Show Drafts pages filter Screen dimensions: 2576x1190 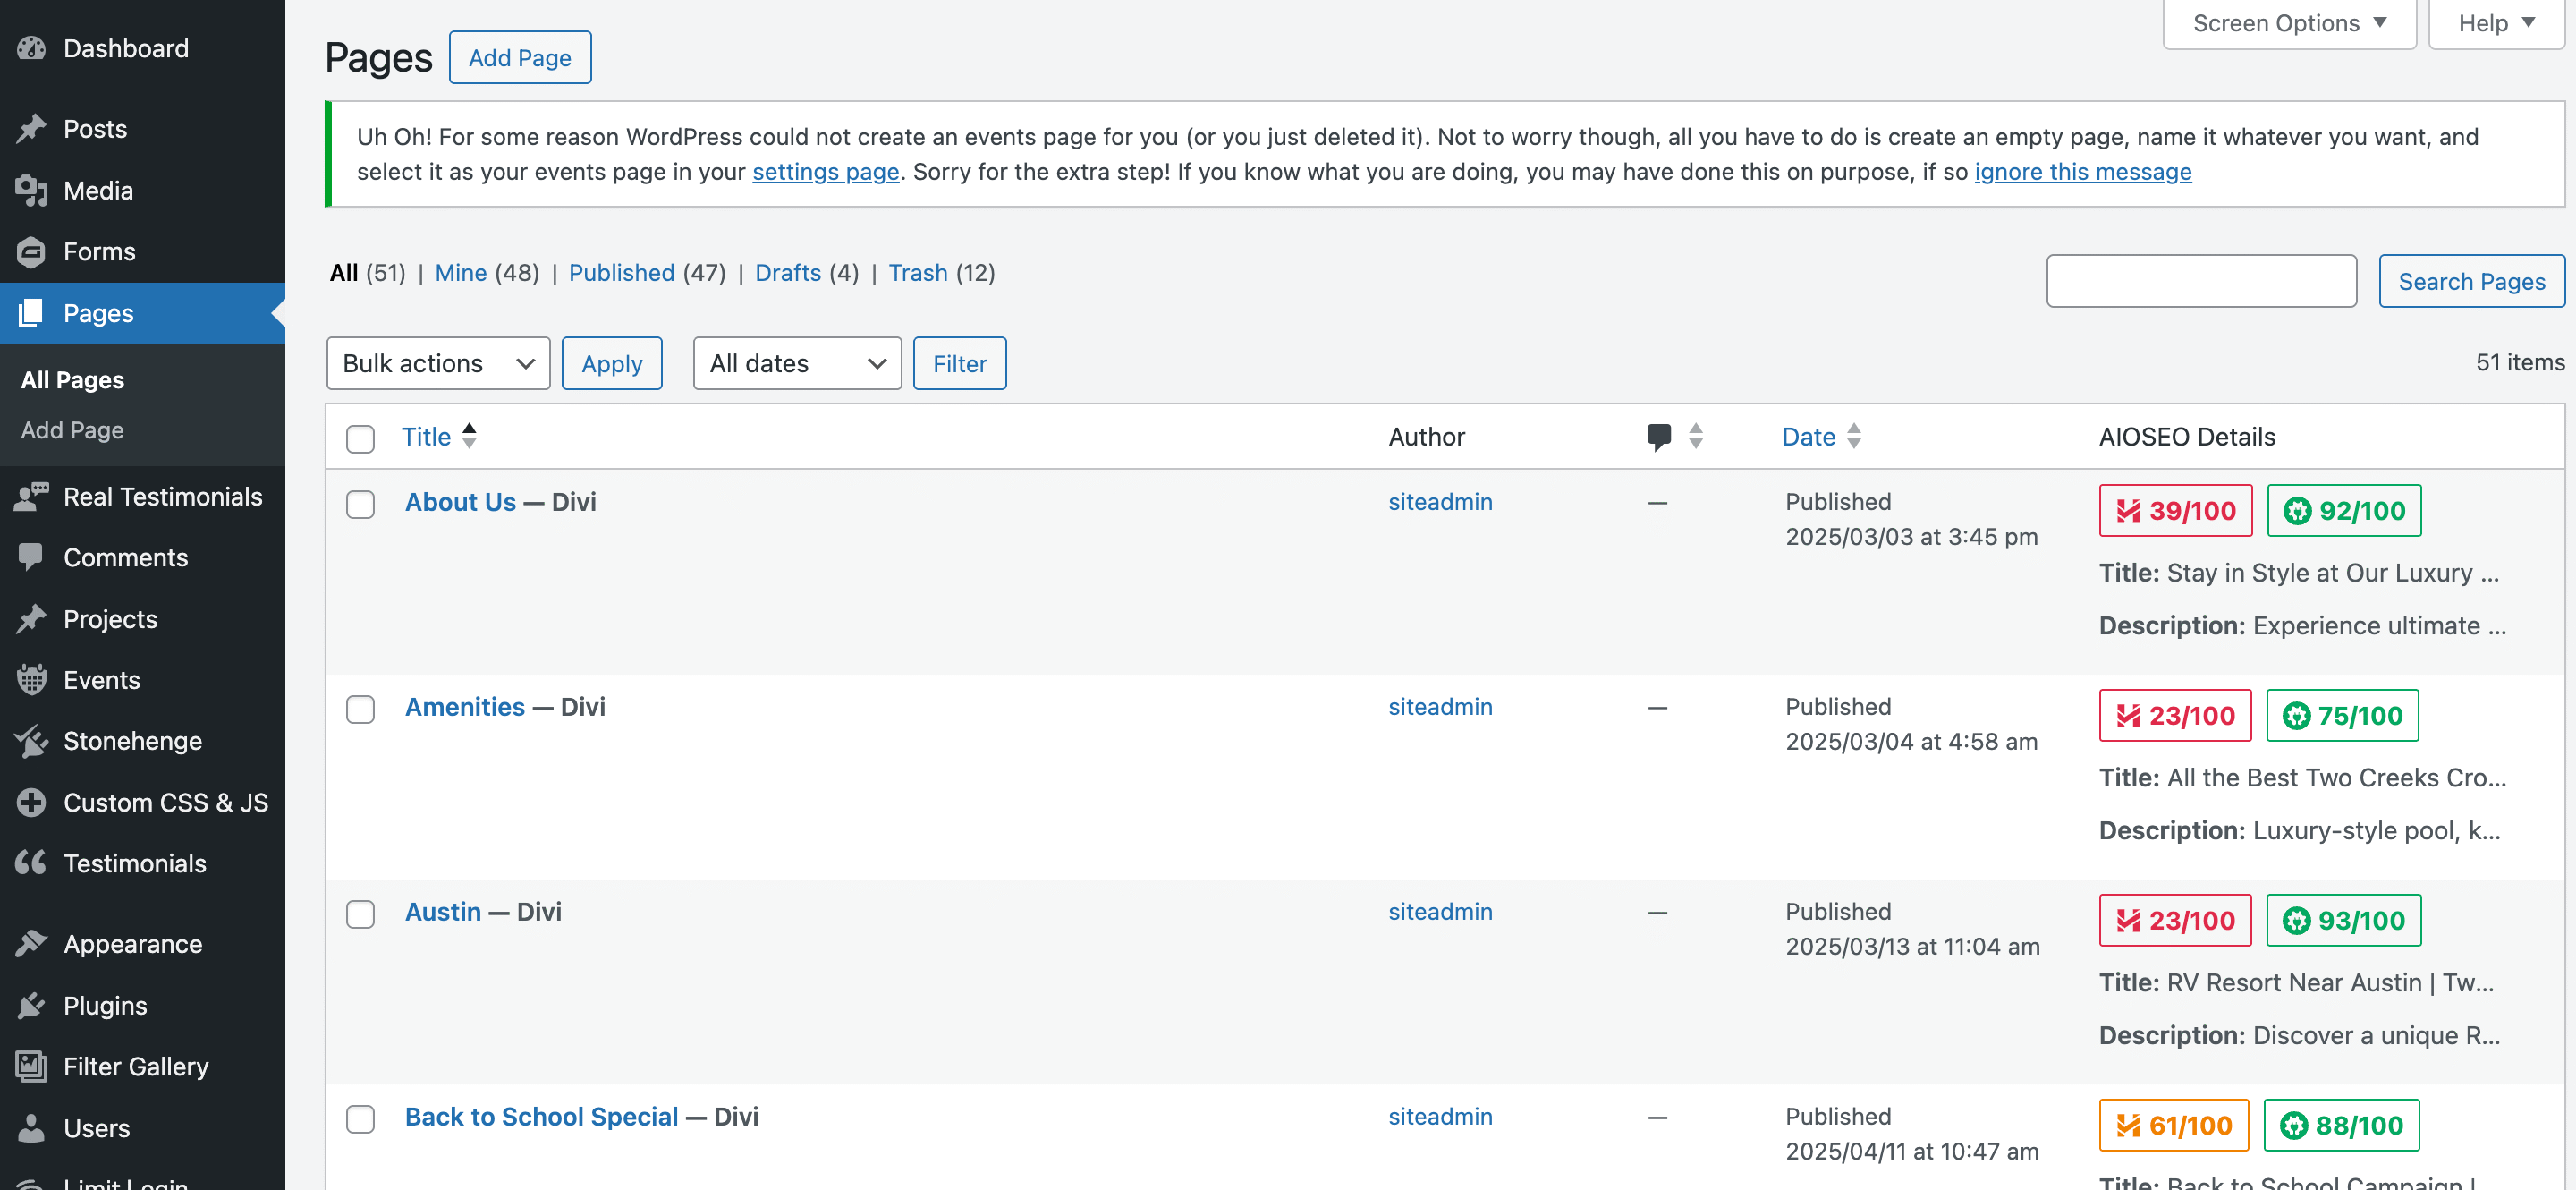788,273
